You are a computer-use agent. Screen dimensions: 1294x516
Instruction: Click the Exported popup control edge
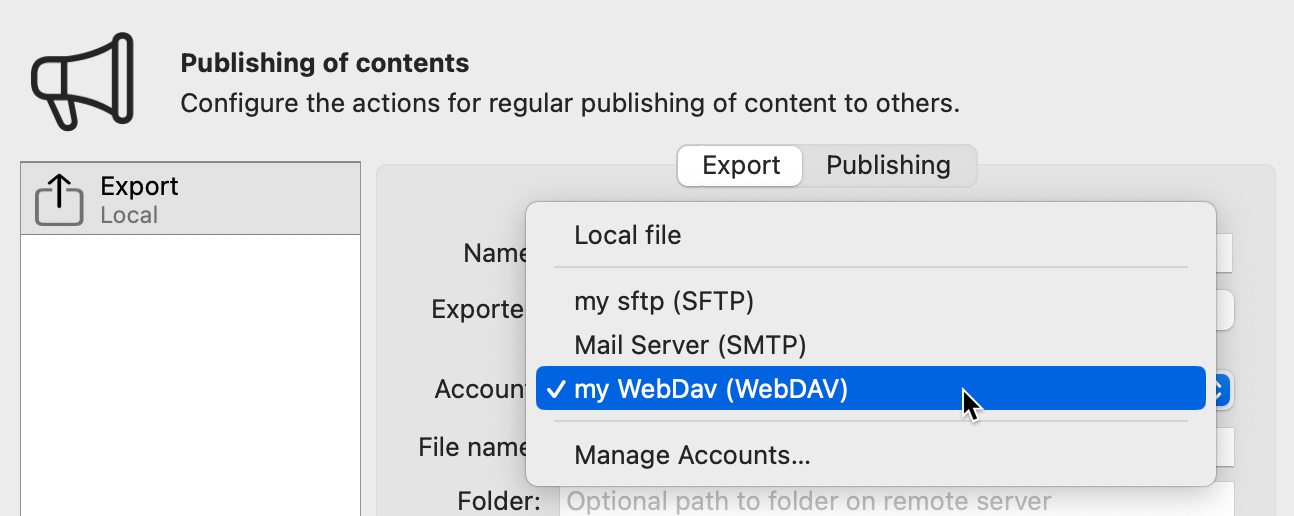pos(1225,310)
